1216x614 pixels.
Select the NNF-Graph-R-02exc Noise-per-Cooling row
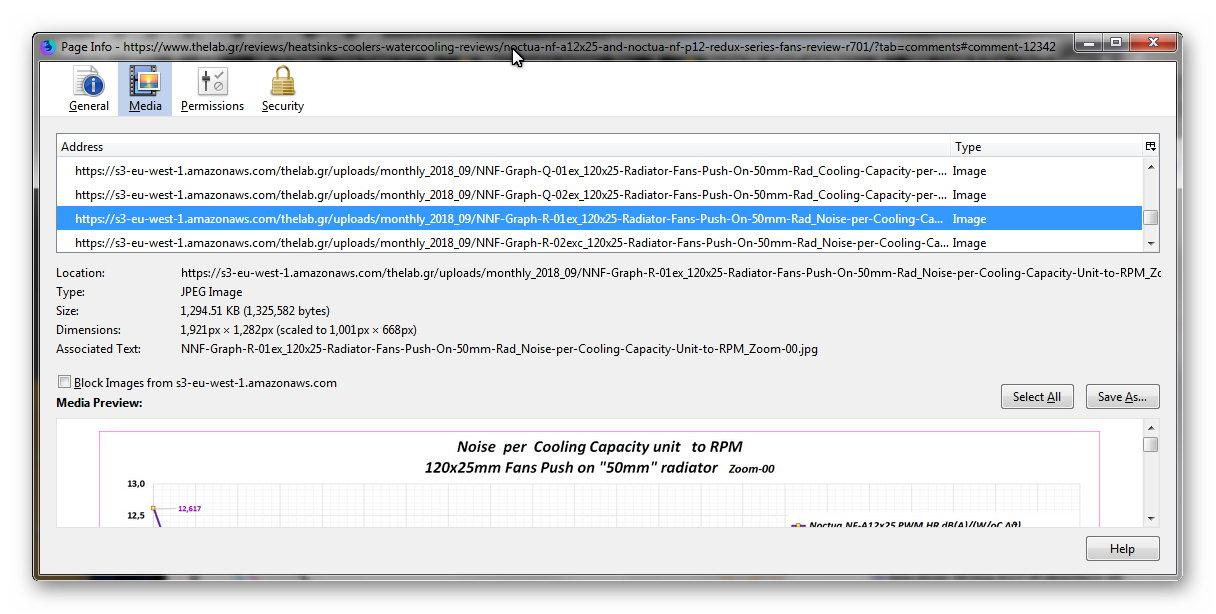click(x=599, y=242)
